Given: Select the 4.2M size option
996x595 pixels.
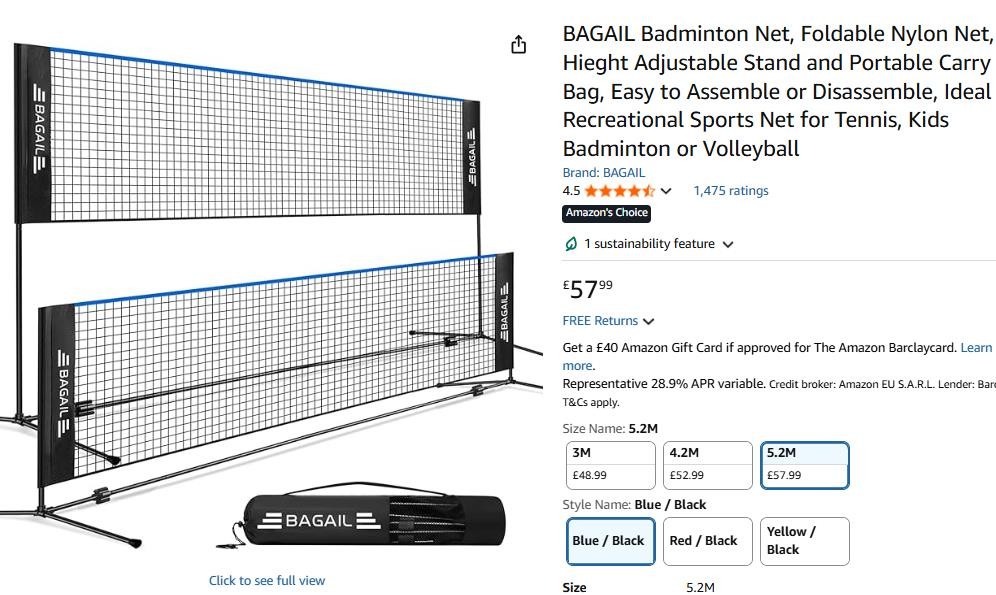Looking at the screenshot, I should 707,465.
